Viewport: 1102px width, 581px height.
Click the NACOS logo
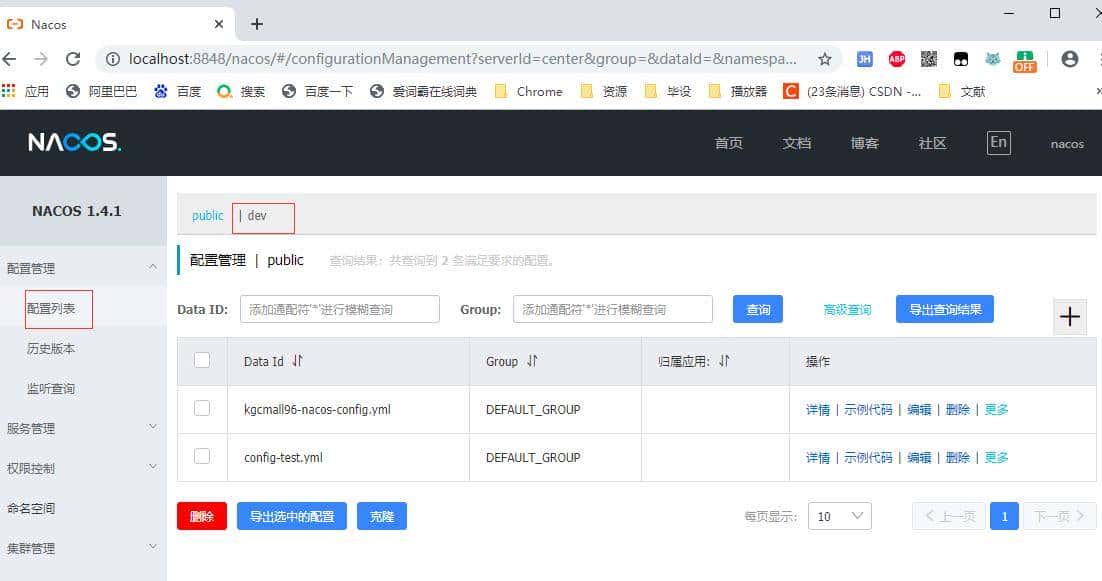[75, 141]
